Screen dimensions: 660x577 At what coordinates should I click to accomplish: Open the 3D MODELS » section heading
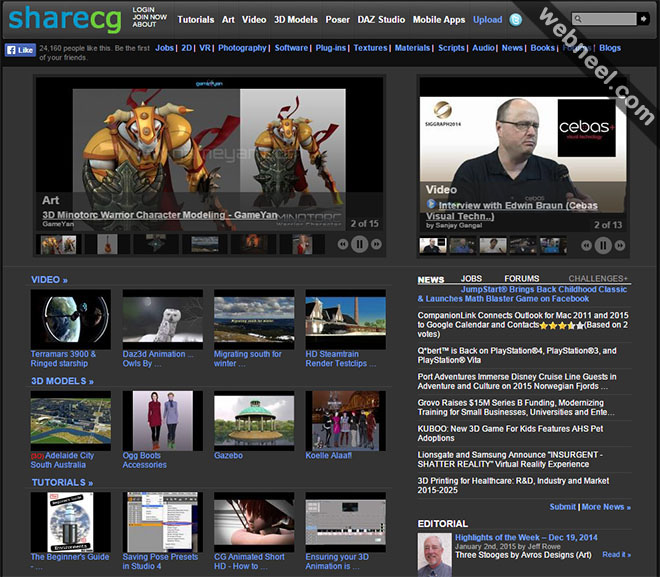click(x=62, y=381)
